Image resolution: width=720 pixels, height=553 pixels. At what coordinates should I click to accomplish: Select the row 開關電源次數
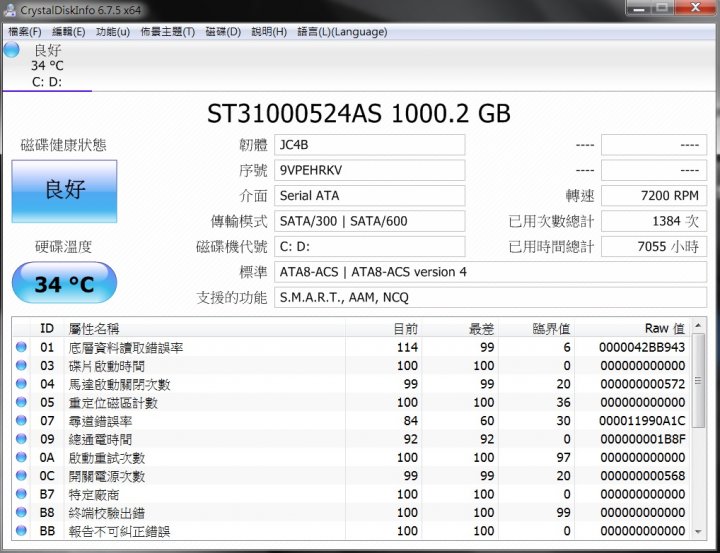(x=351, y=476)
